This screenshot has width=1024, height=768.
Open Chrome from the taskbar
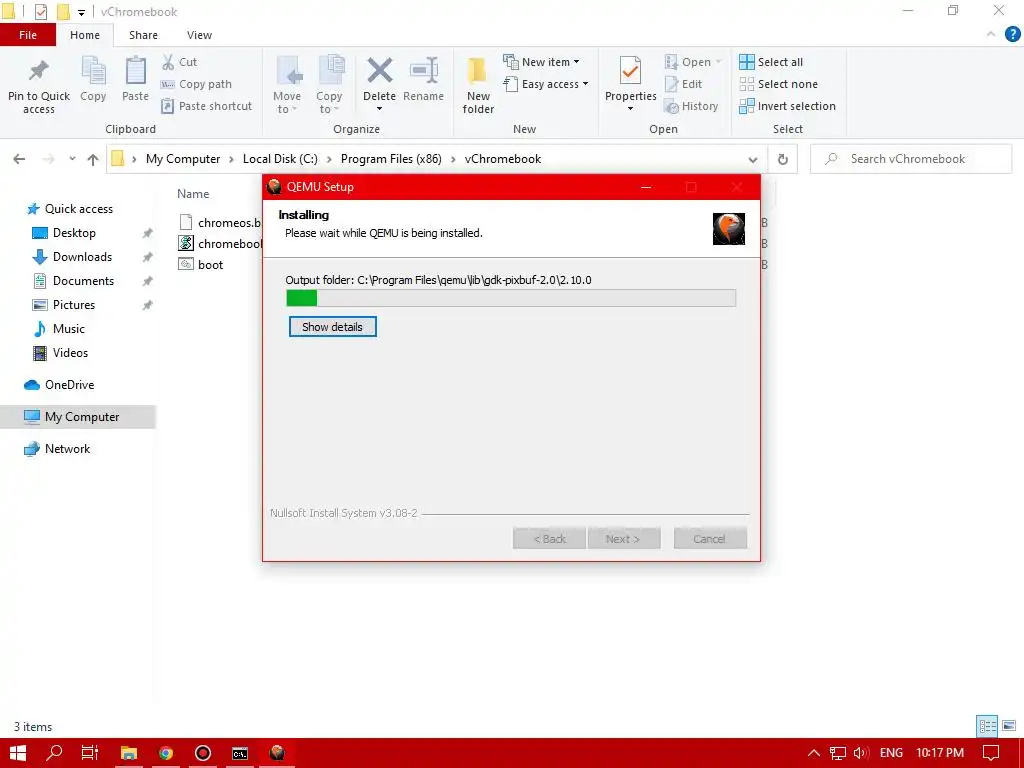coord(166,753)
